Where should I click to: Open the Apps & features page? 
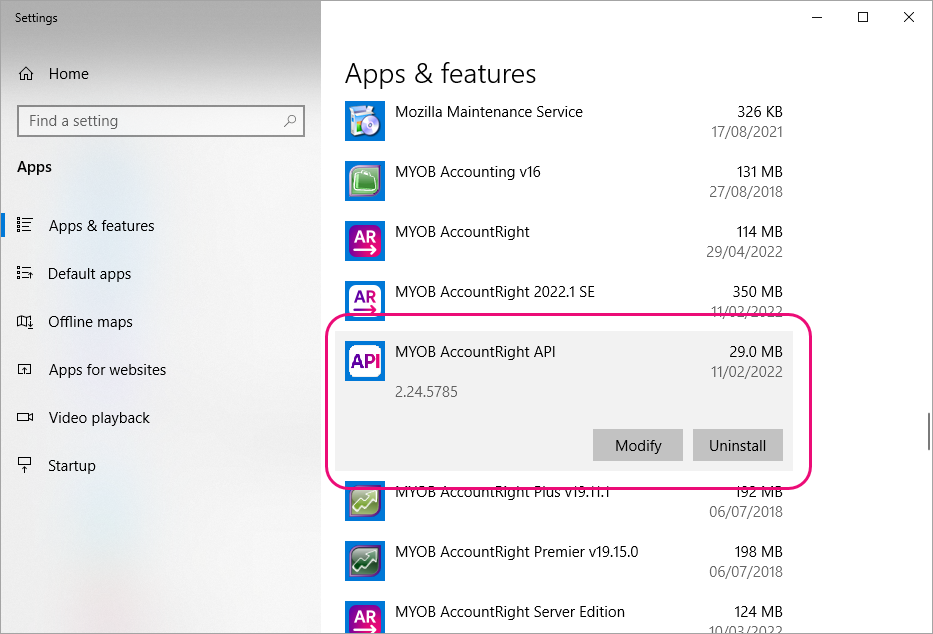(x=101, y=226)
